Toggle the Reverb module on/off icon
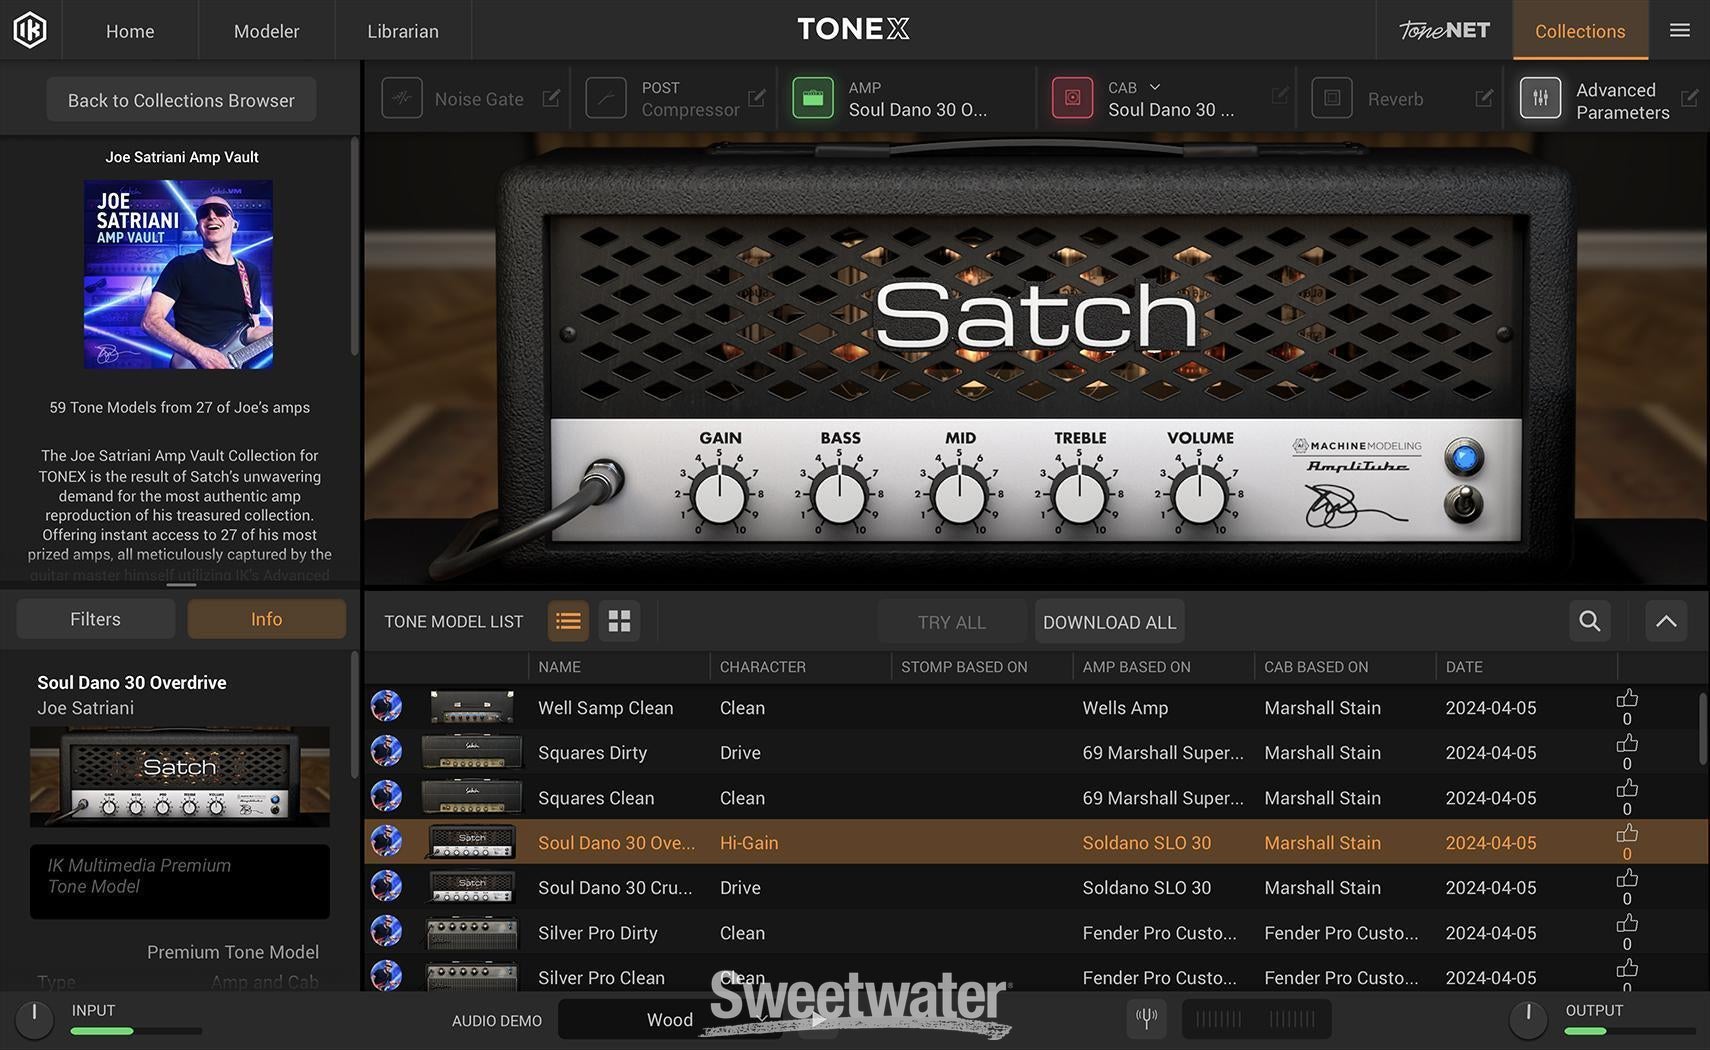The image size is (1710, 1050). (1332, 98)
